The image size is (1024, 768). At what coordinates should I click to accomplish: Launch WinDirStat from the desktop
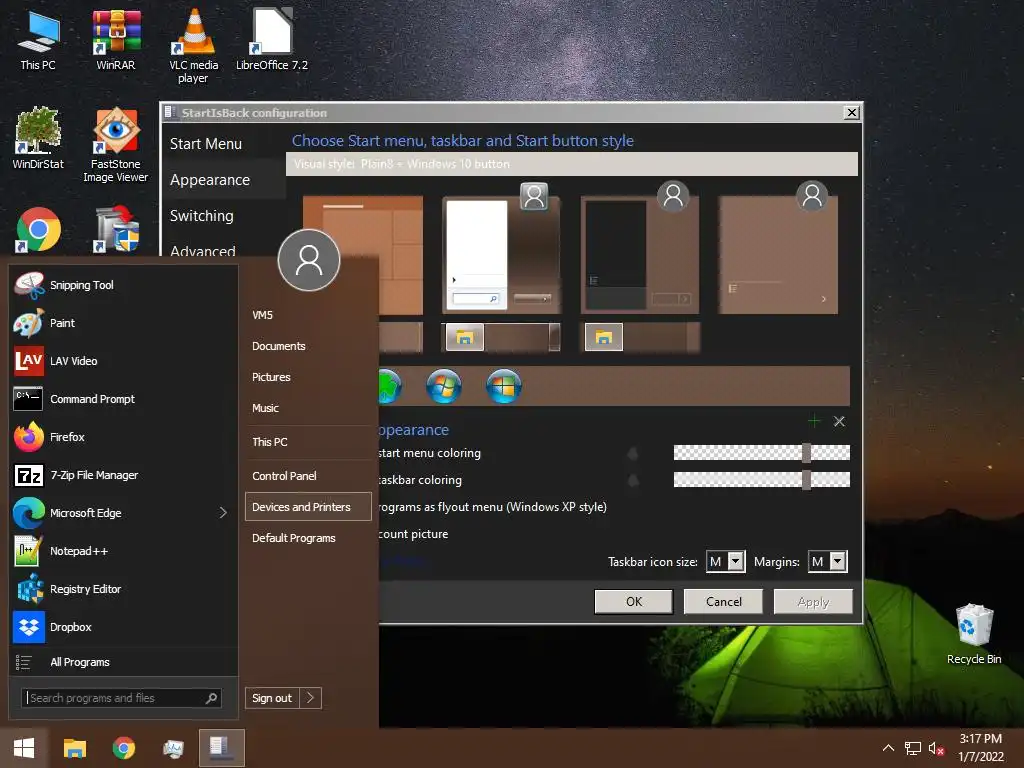point(38,138)
